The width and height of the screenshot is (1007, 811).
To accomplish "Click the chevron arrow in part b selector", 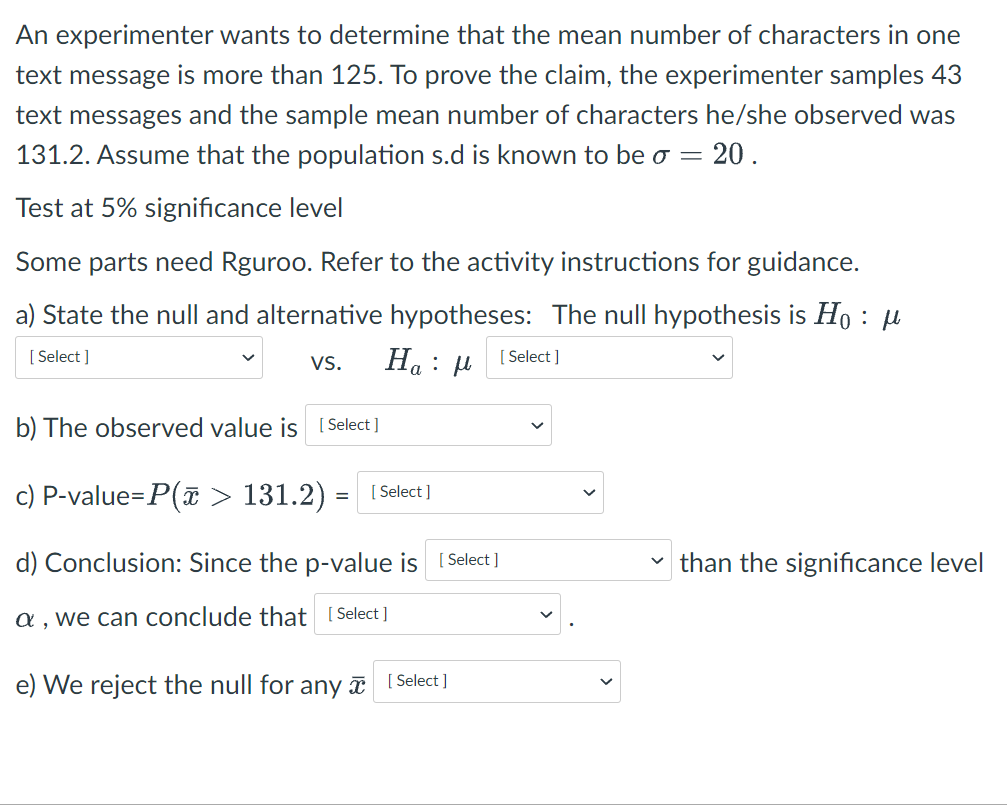I will (537, 424).
